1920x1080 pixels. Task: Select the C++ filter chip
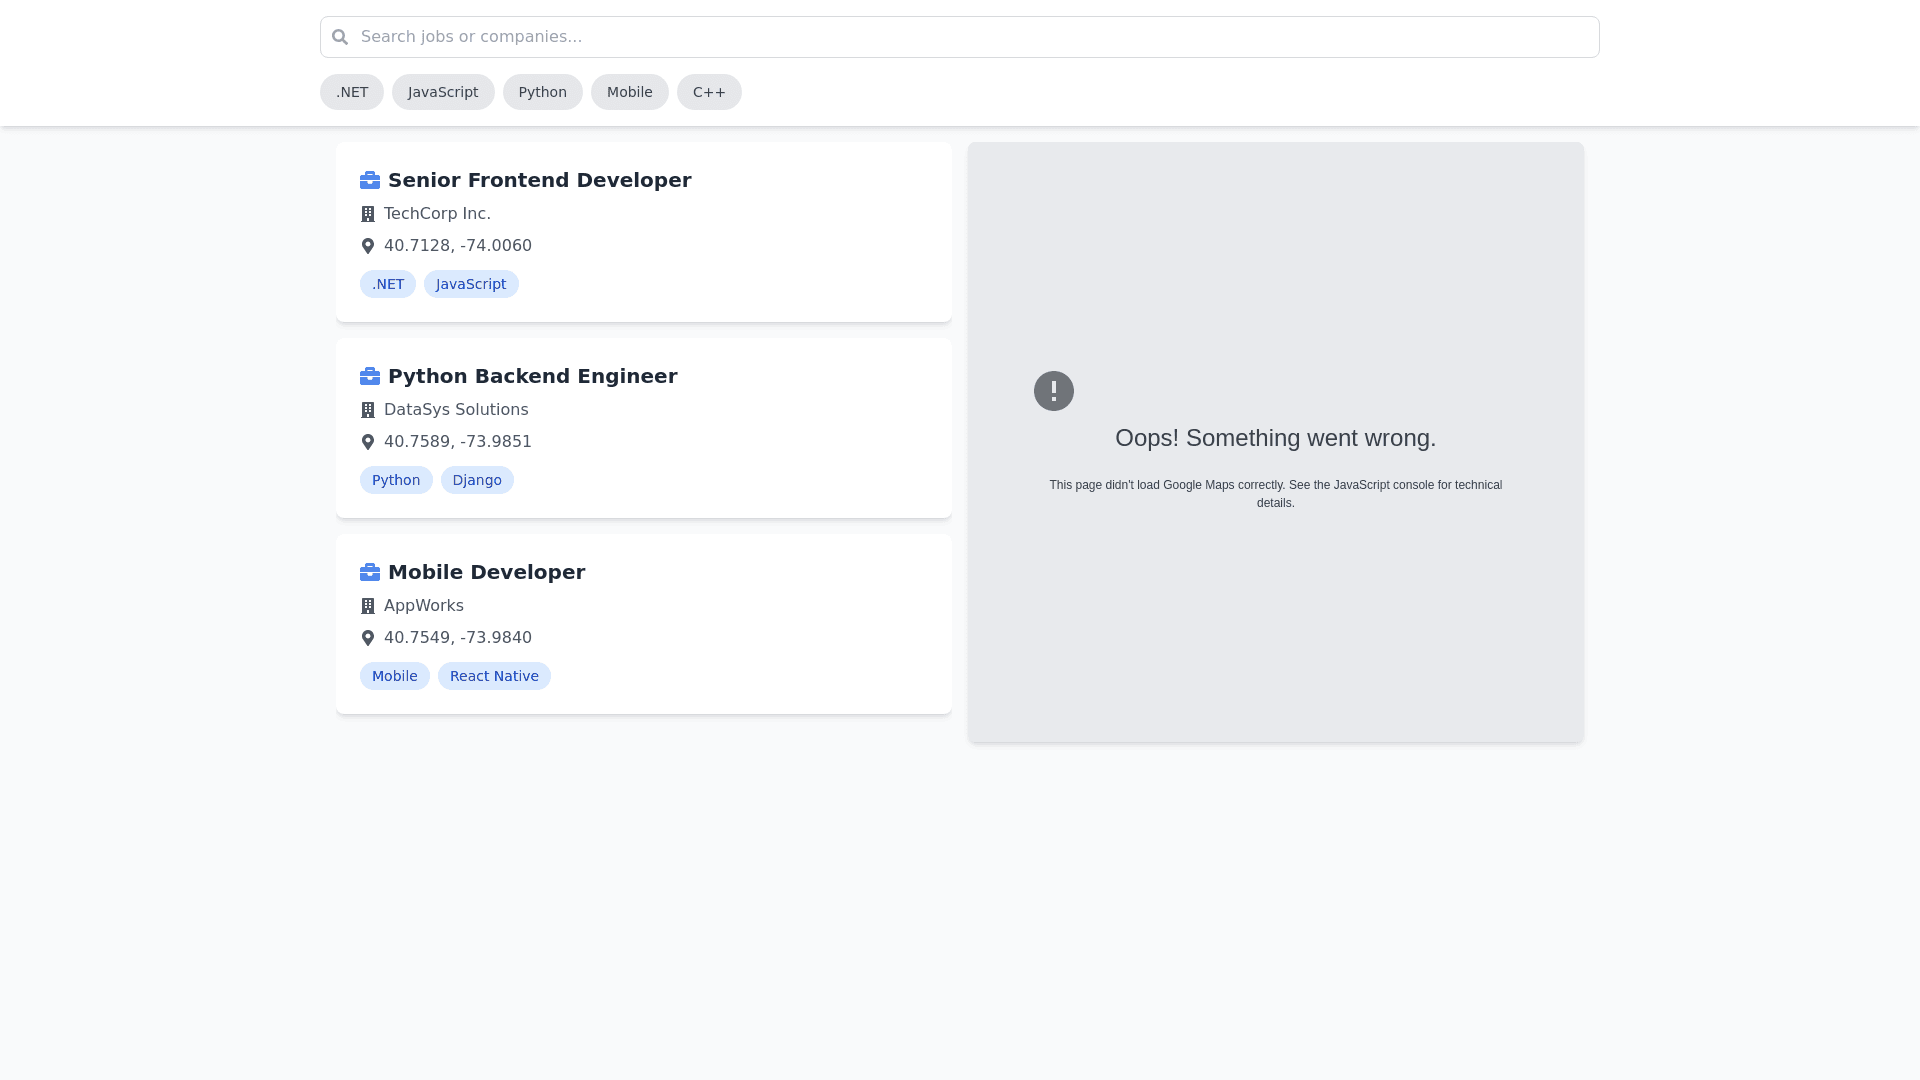[709, 92]
